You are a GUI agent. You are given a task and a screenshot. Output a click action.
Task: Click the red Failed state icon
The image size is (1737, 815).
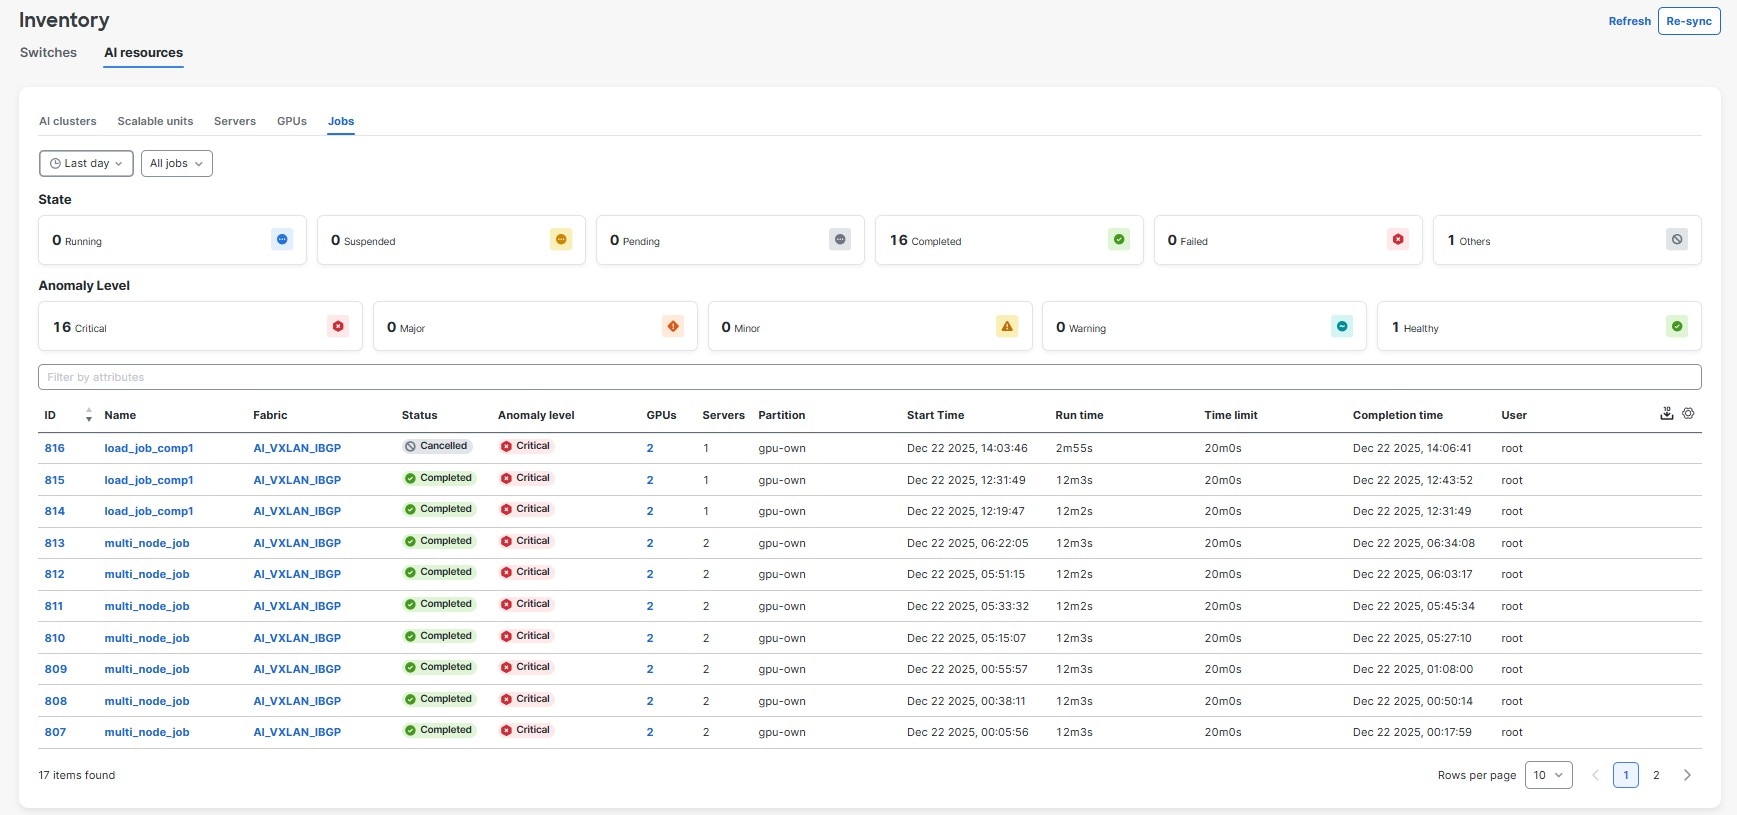[1398, 240]
